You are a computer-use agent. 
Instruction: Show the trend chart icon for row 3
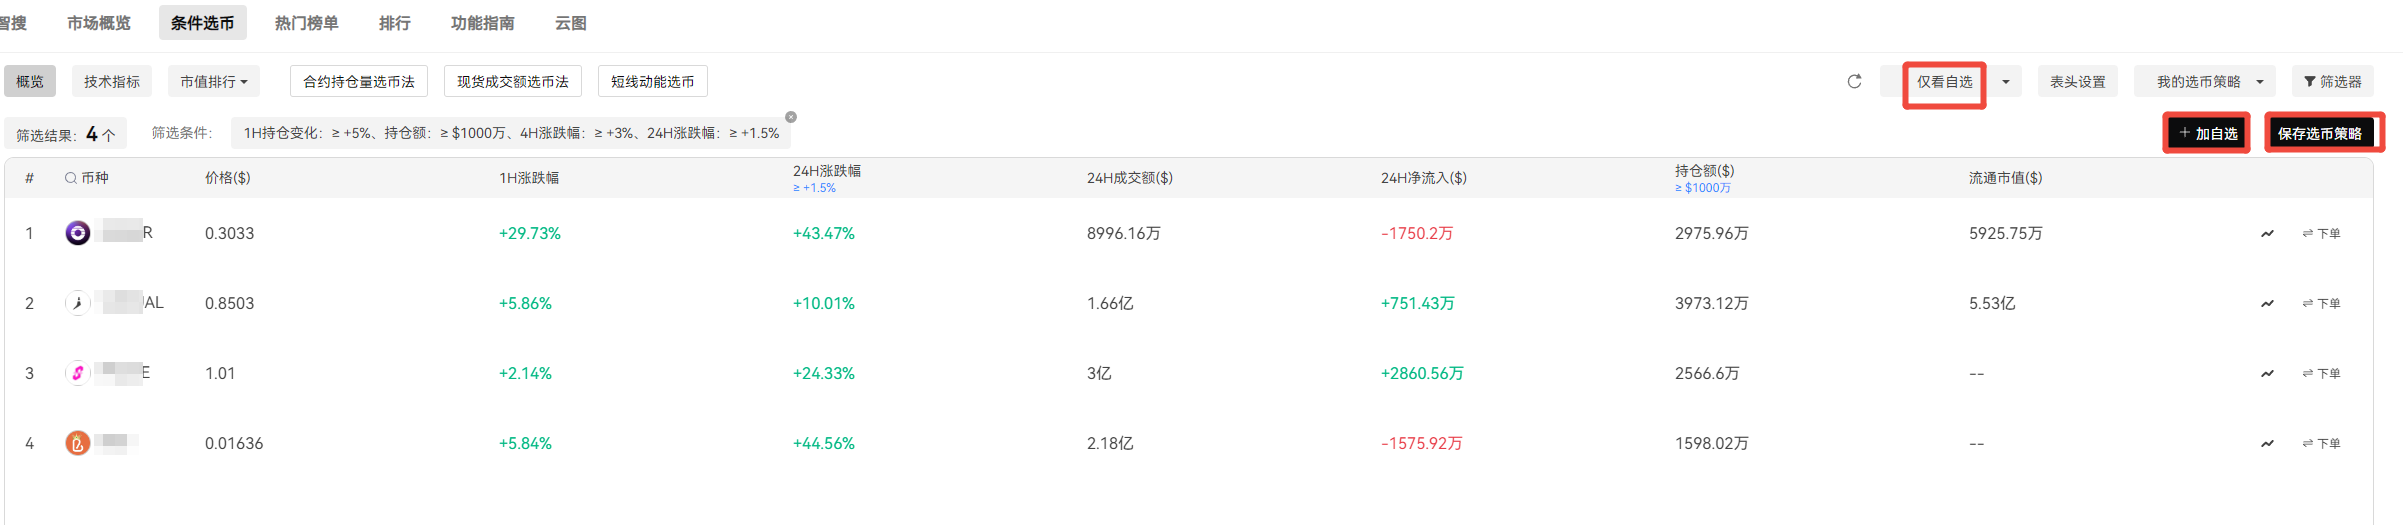pyautogui.click(x=2267, y=373)
